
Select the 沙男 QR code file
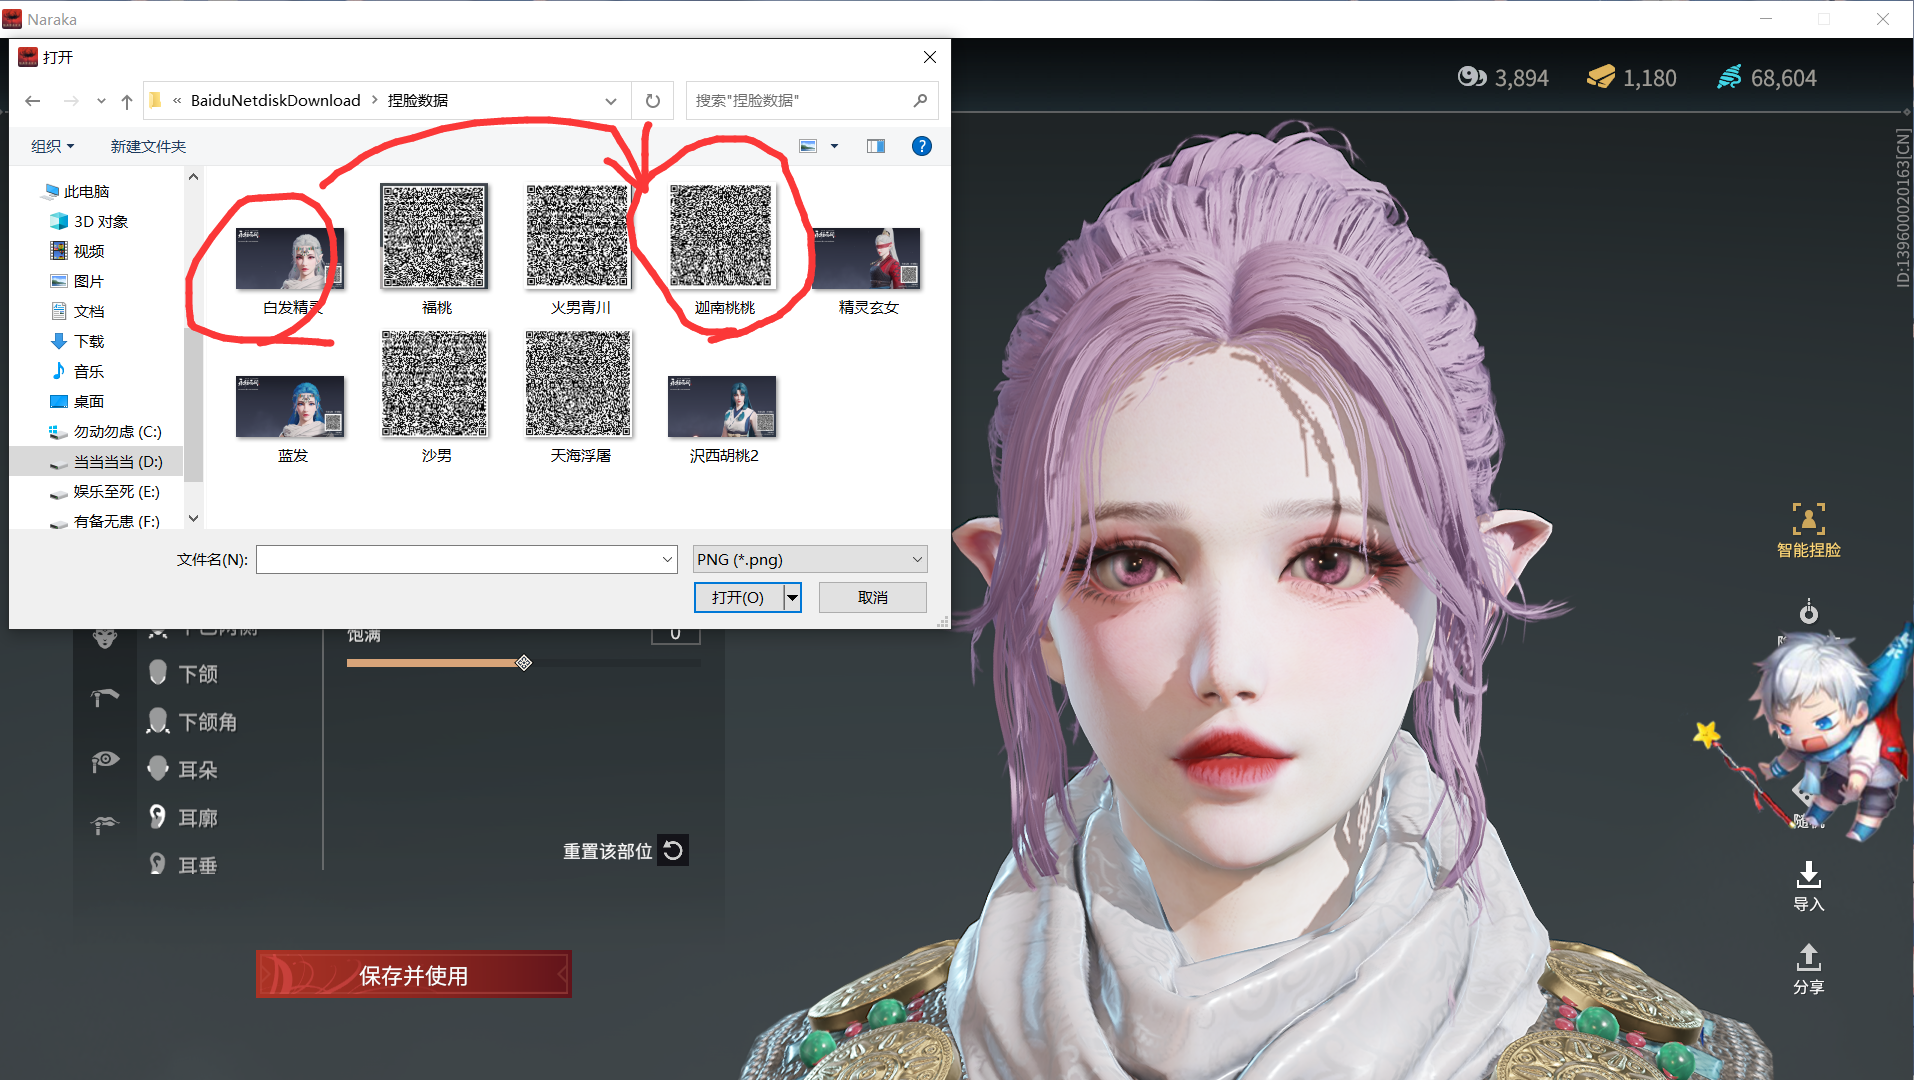pyautogui.click(x=435, y=398)
